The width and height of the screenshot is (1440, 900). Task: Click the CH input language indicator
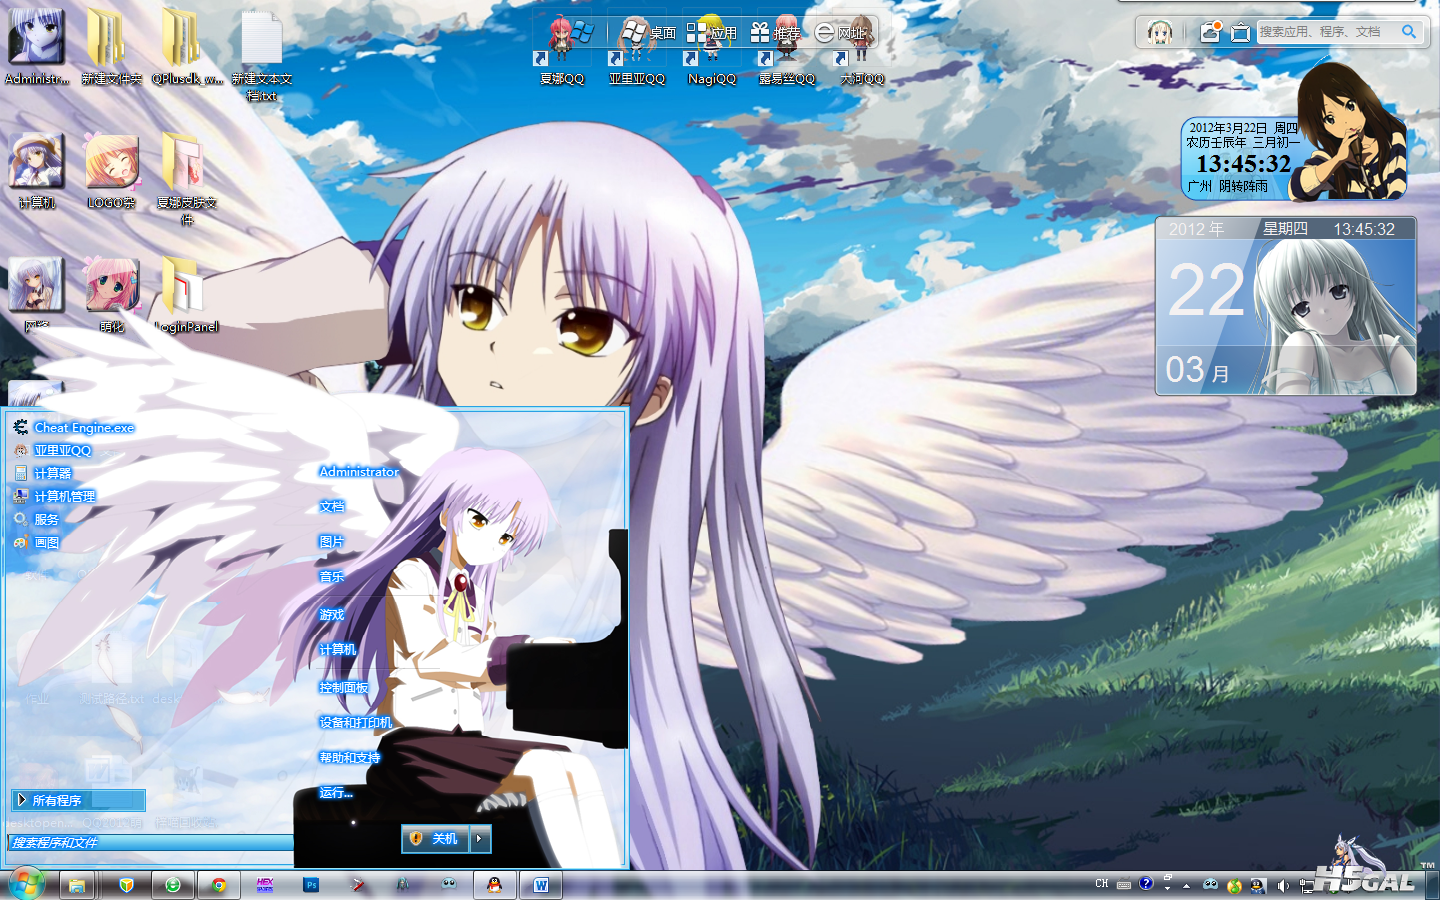[x=1102, y=884]
